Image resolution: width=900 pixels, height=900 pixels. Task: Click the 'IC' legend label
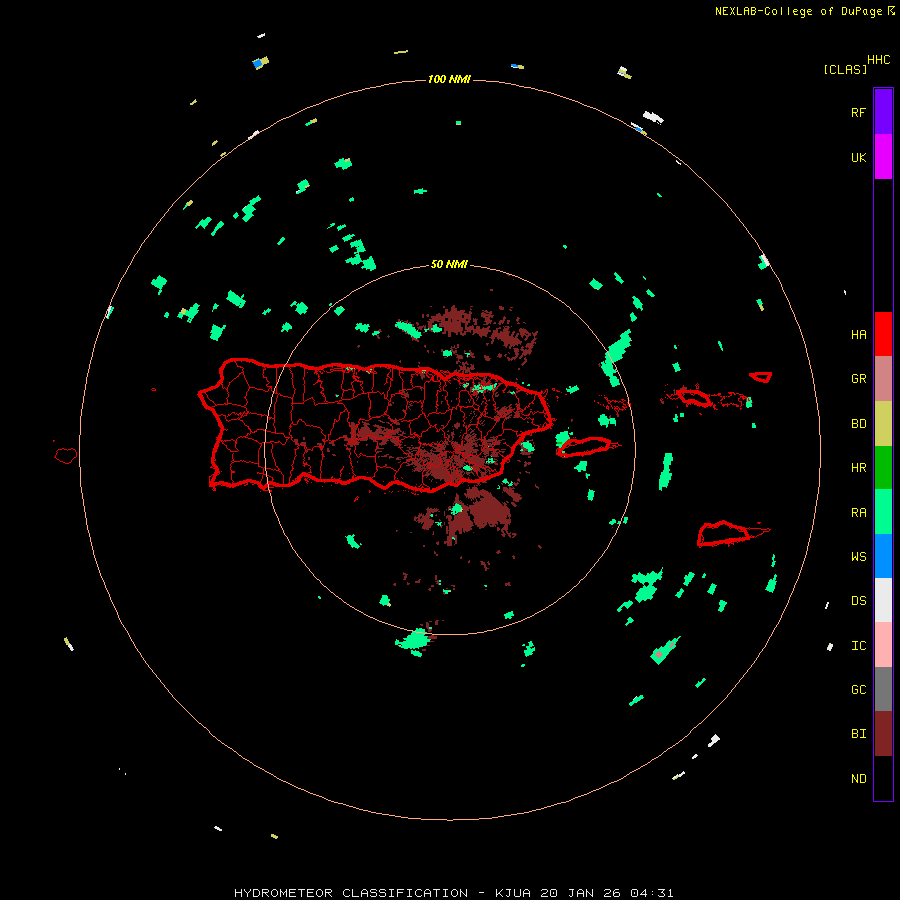point(858,646)
